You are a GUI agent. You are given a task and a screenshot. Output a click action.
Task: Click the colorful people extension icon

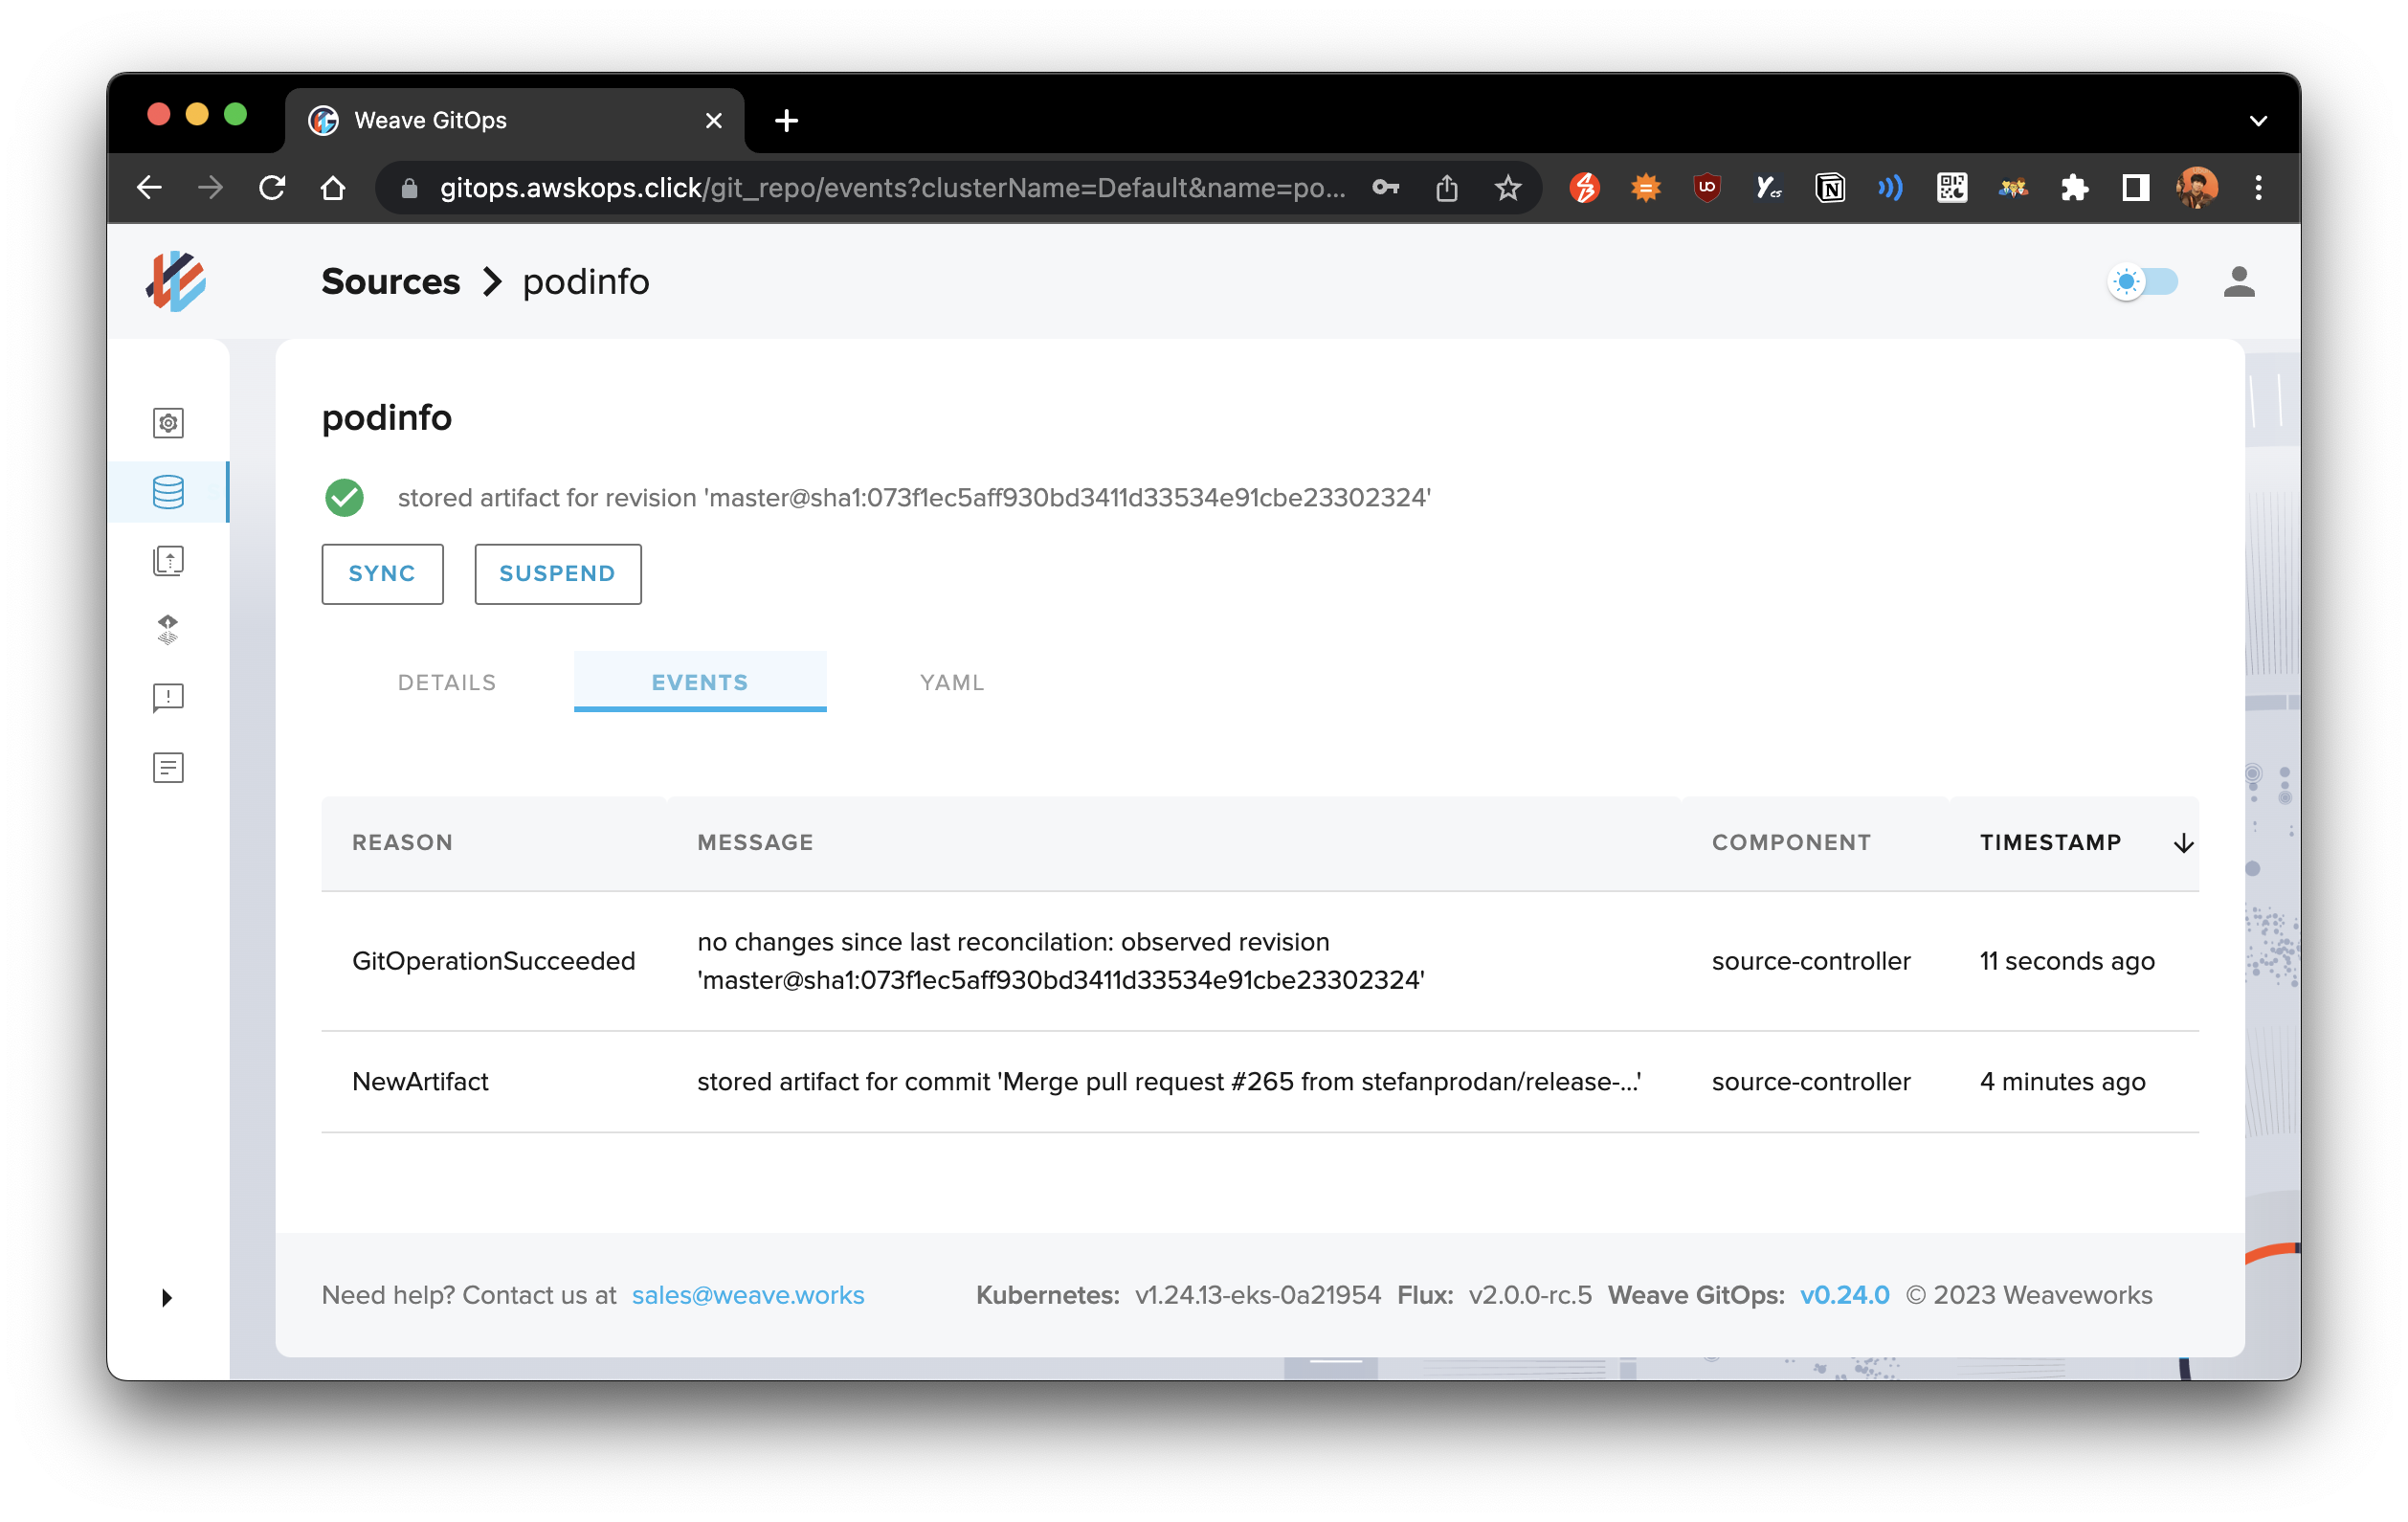point(2013,188)
